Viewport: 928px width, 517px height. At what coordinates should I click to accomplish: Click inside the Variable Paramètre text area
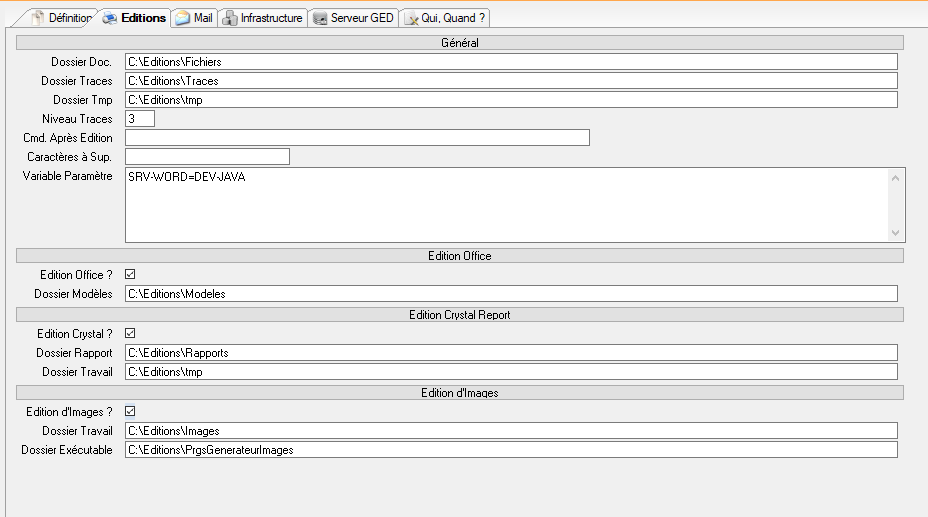pyautogui.click(x=505, y=205)
